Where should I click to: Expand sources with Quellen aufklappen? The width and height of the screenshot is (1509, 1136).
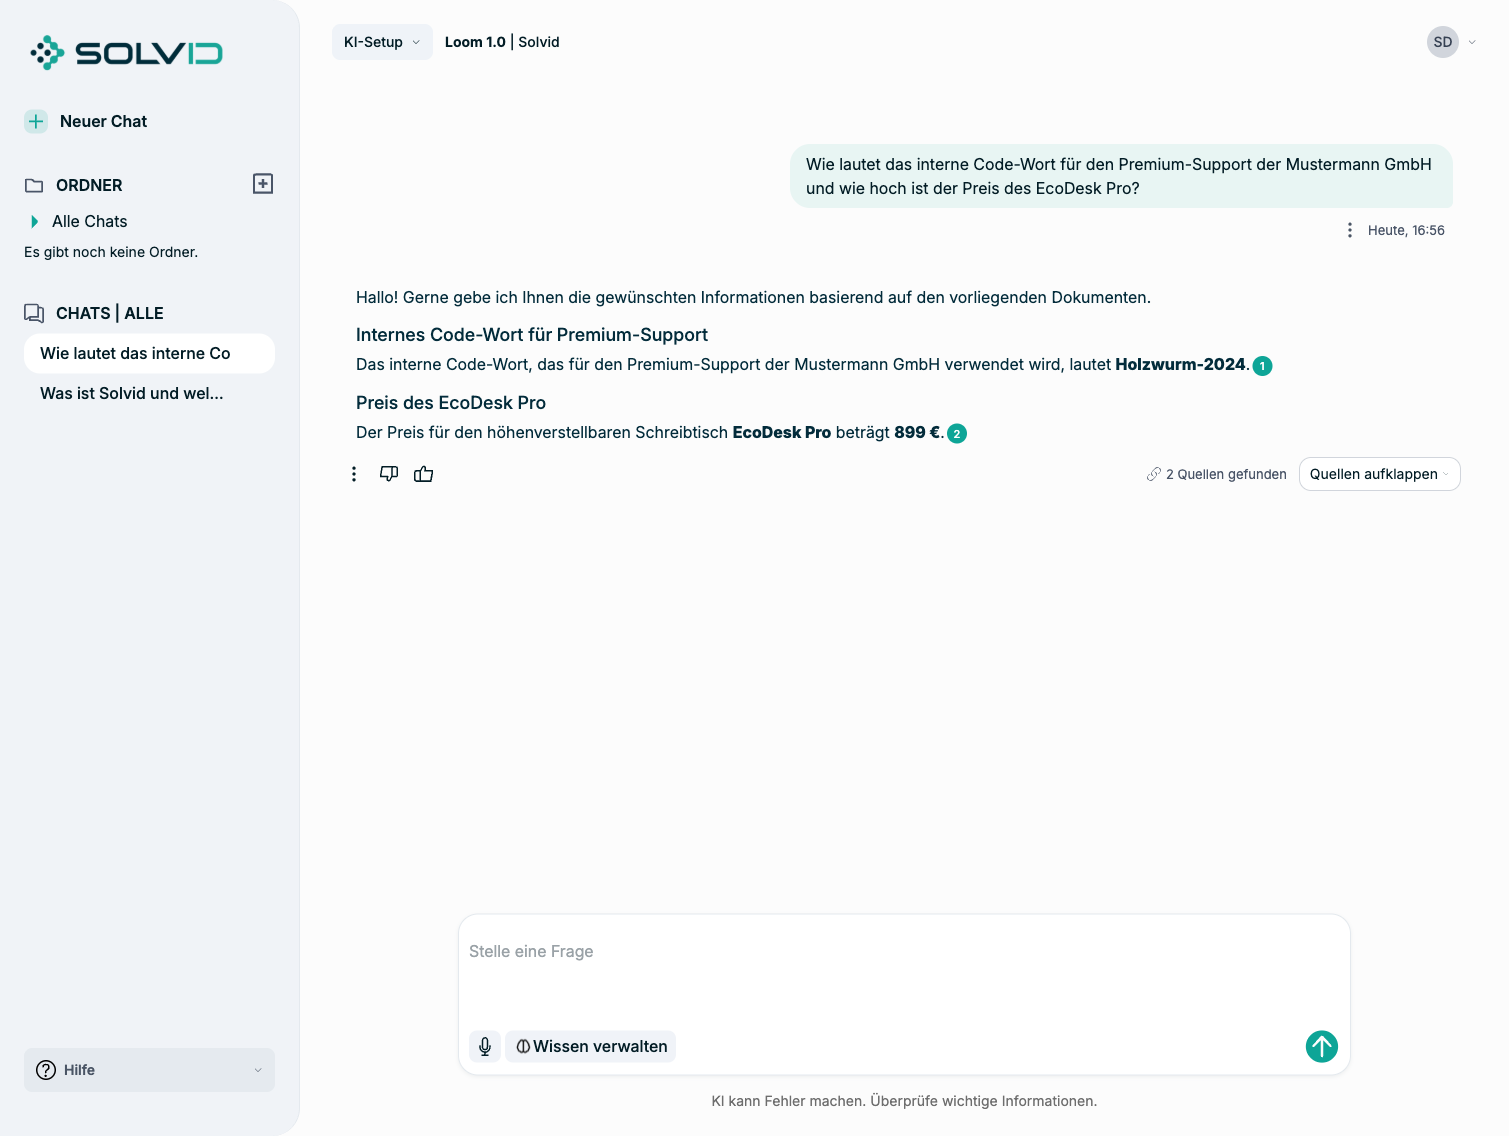point(1379,474)
